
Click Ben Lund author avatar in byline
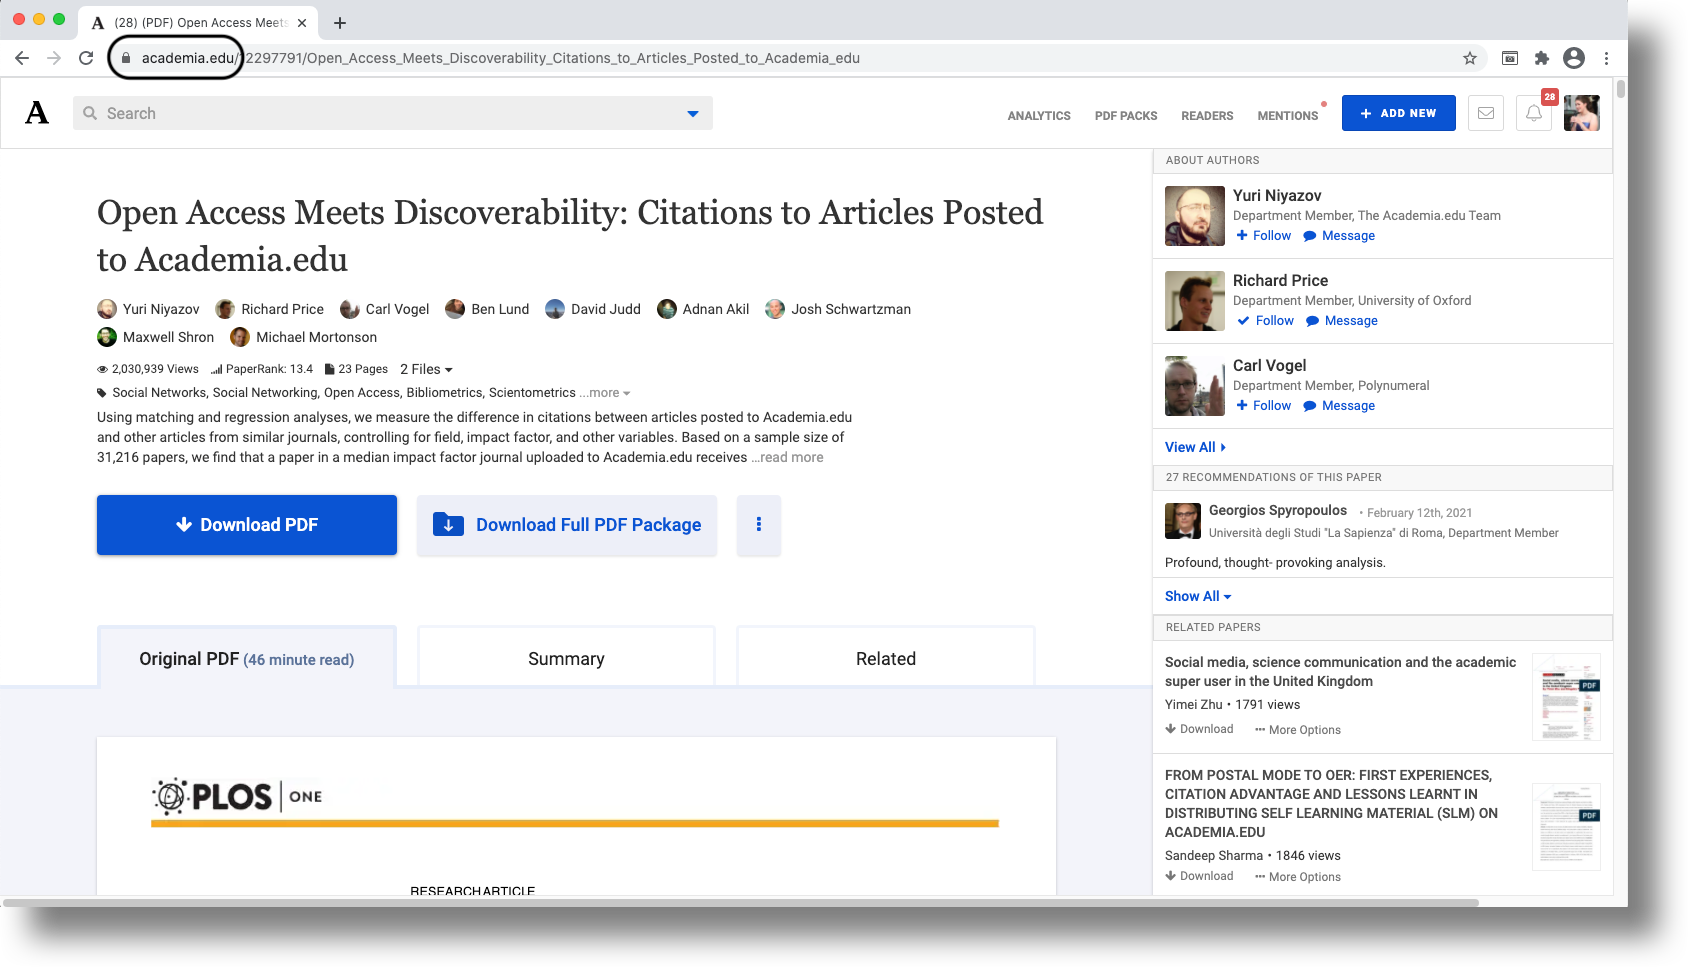[455, 309]
